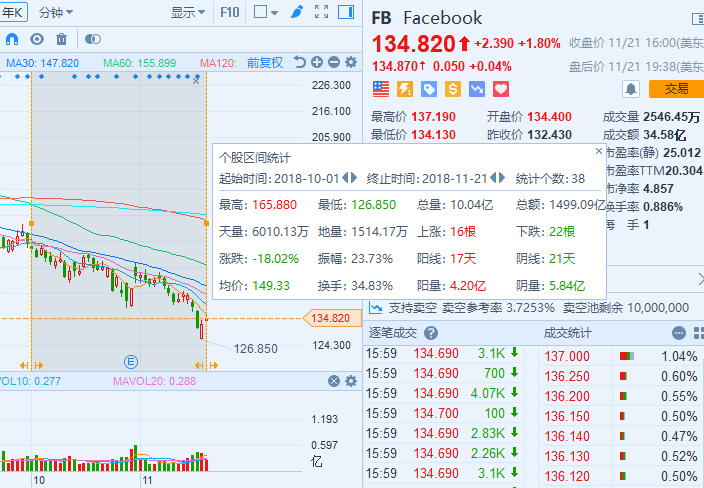
Task: Open the 显示 display options dropdown
Action: tap(187, 13)
